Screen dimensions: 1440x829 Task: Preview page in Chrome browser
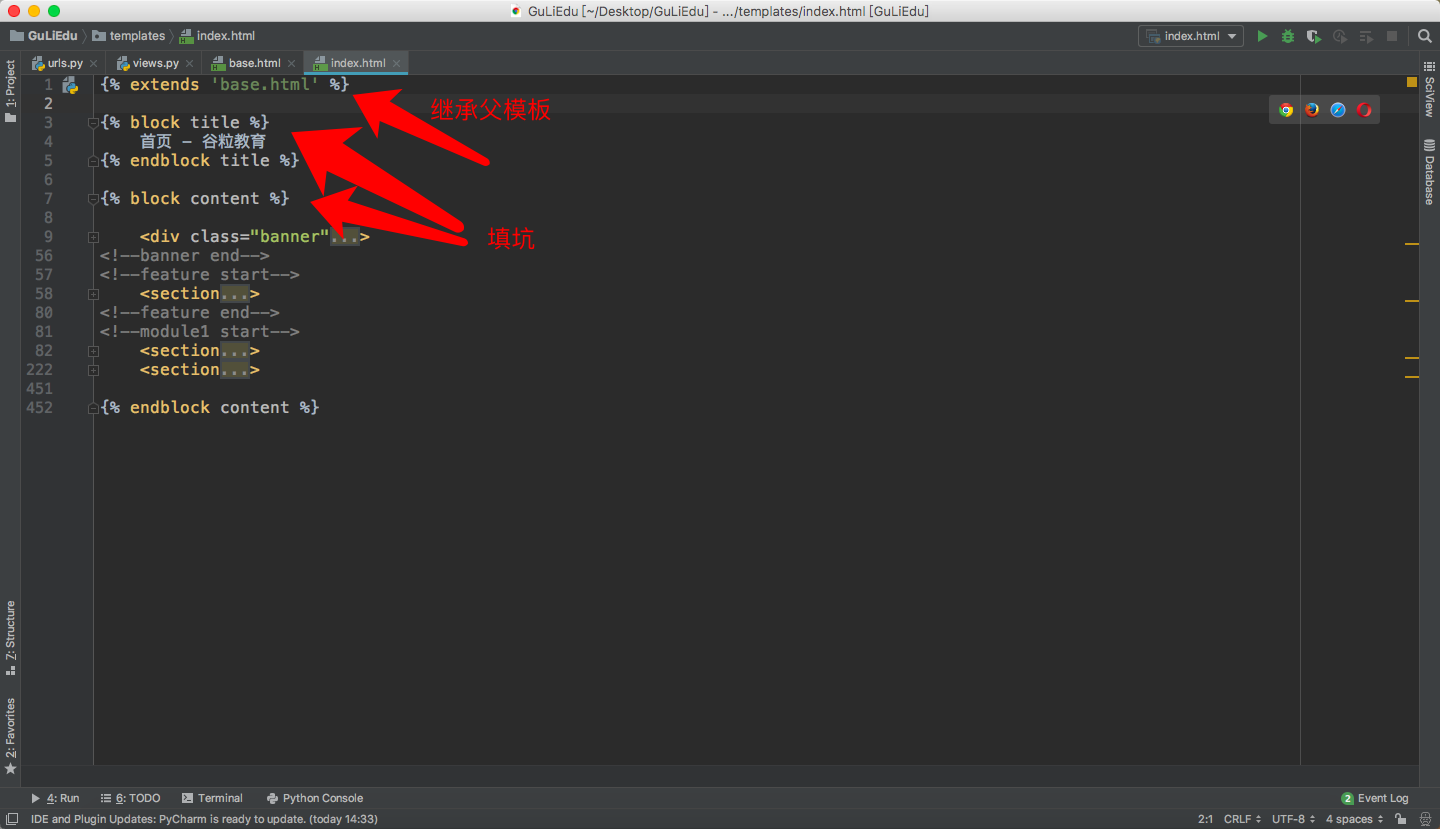tap(1286, 110)
